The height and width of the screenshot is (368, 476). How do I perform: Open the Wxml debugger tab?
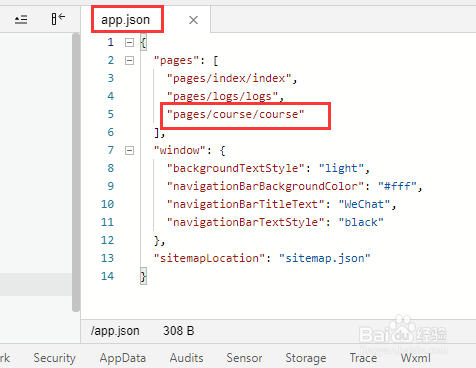point(416,358)
